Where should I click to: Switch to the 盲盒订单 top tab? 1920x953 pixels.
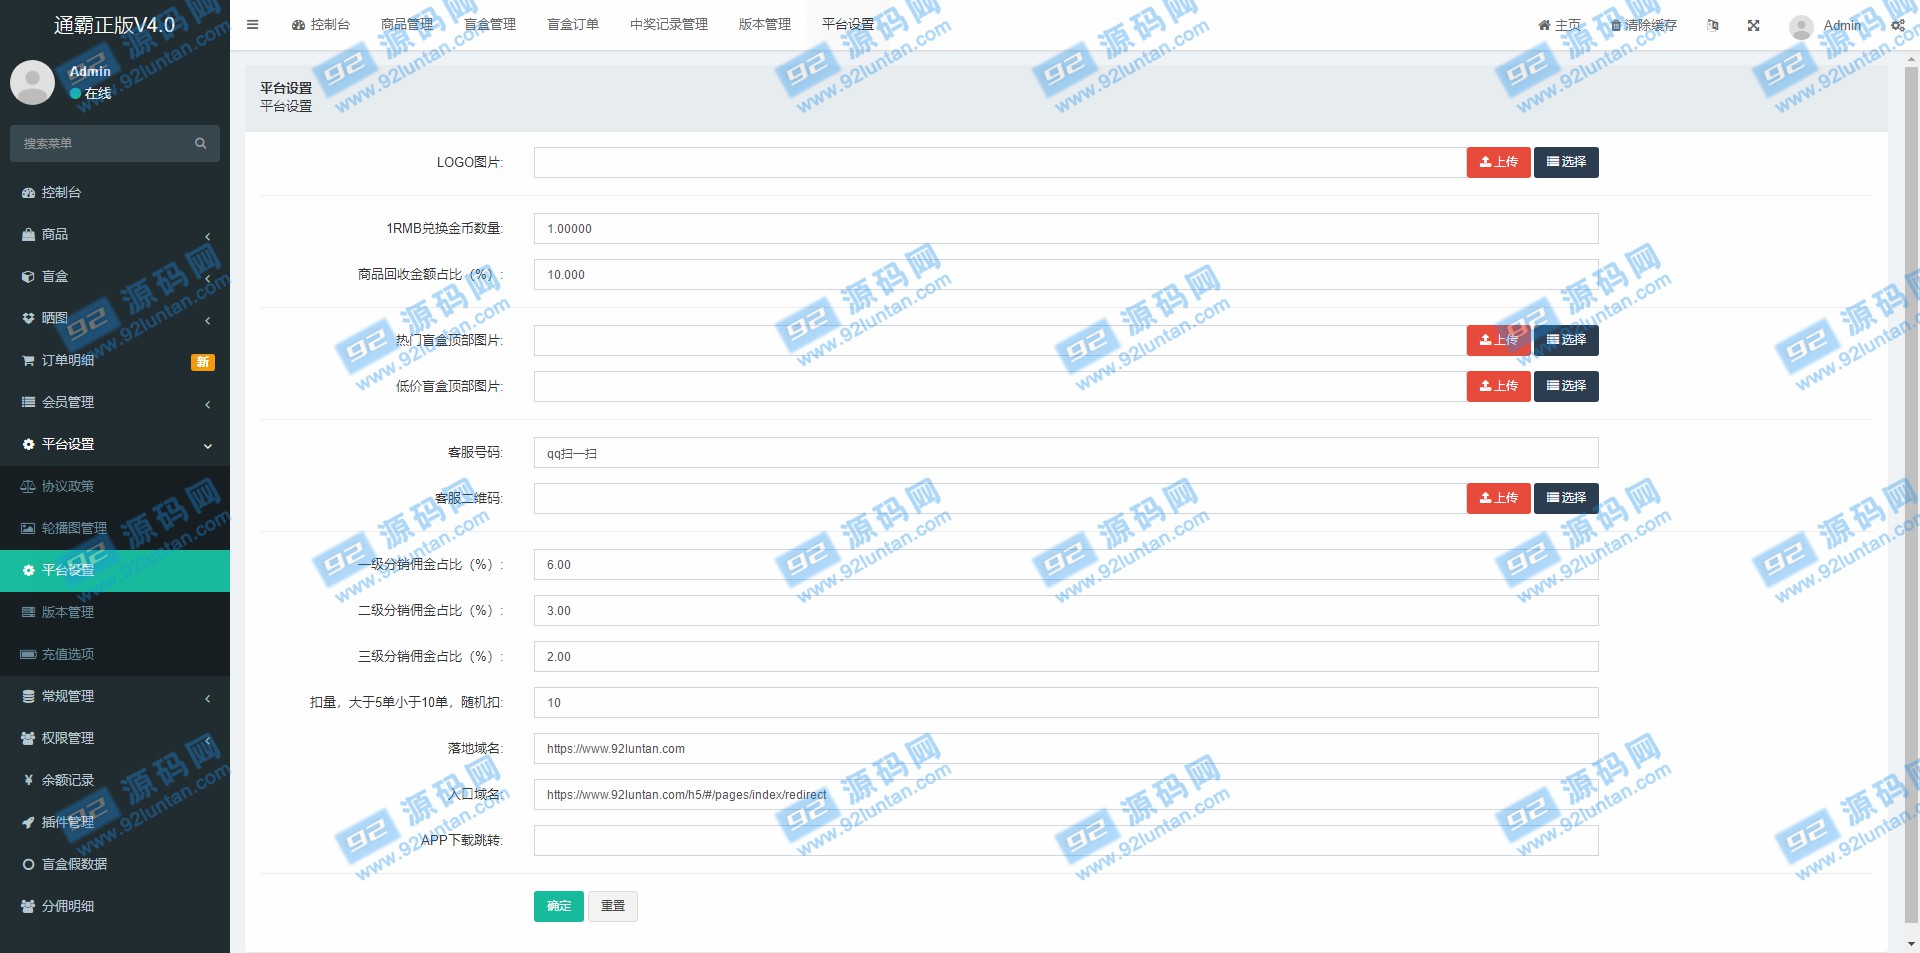point(573,25)
